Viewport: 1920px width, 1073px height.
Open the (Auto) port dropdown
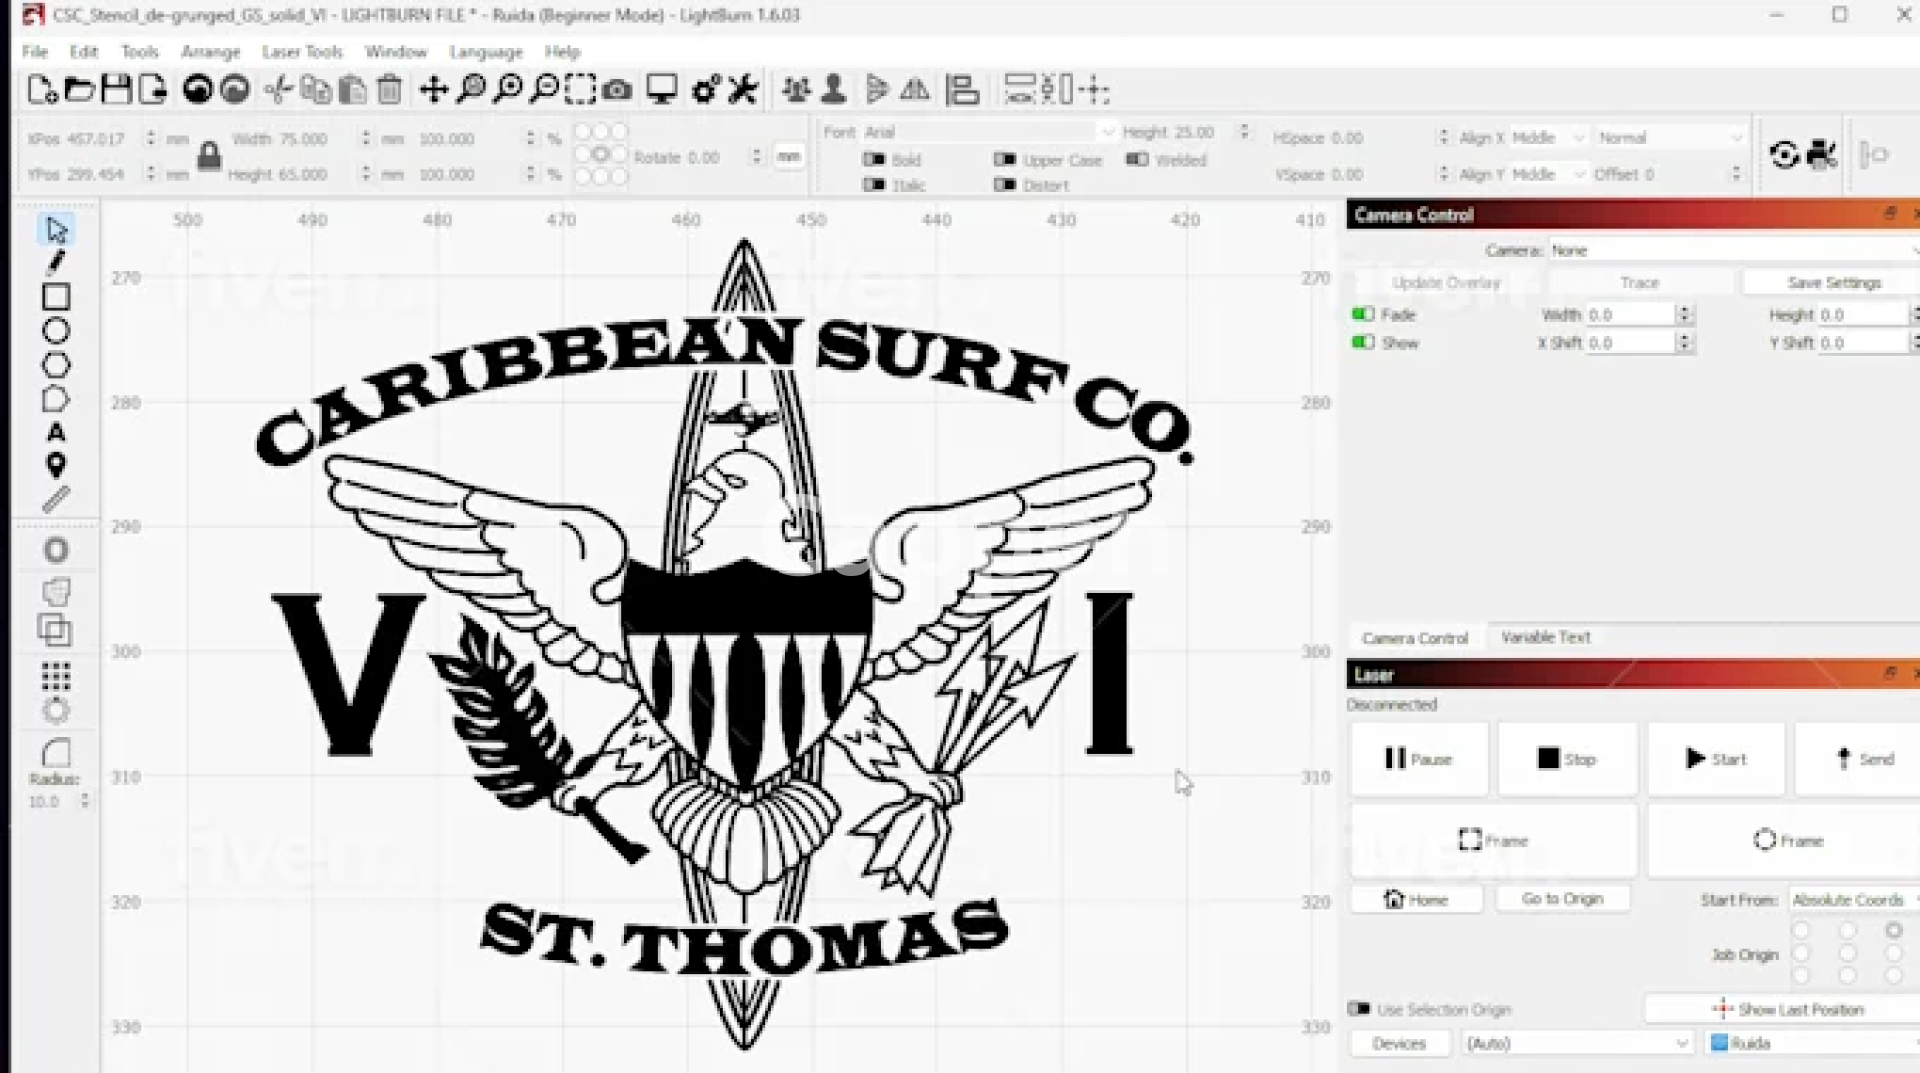point(1575,1043)
